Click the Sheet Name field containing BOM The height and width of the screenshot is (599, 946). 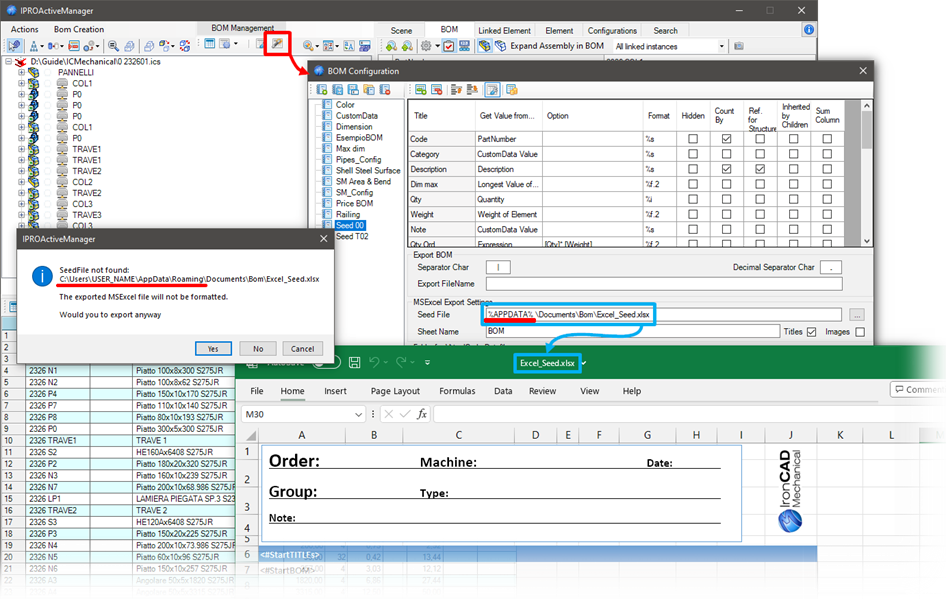pyautogui.click(x=632, y=331)
